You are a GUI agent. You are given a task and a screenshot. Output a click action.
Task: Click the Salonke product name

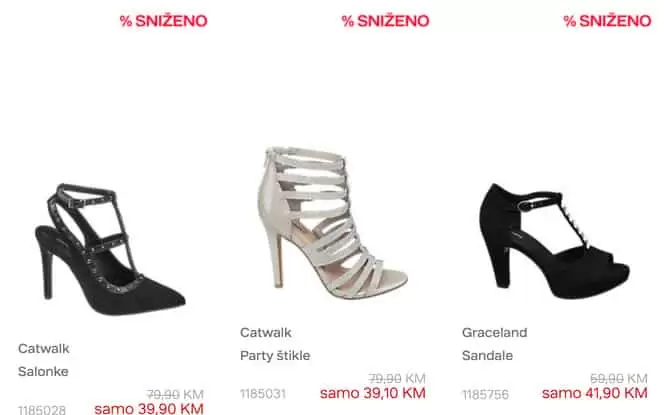[43, 371]
